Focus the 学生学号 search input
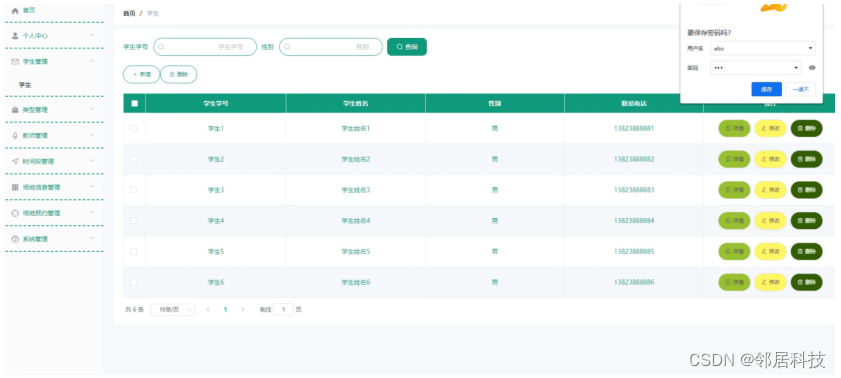 point(205,47)
